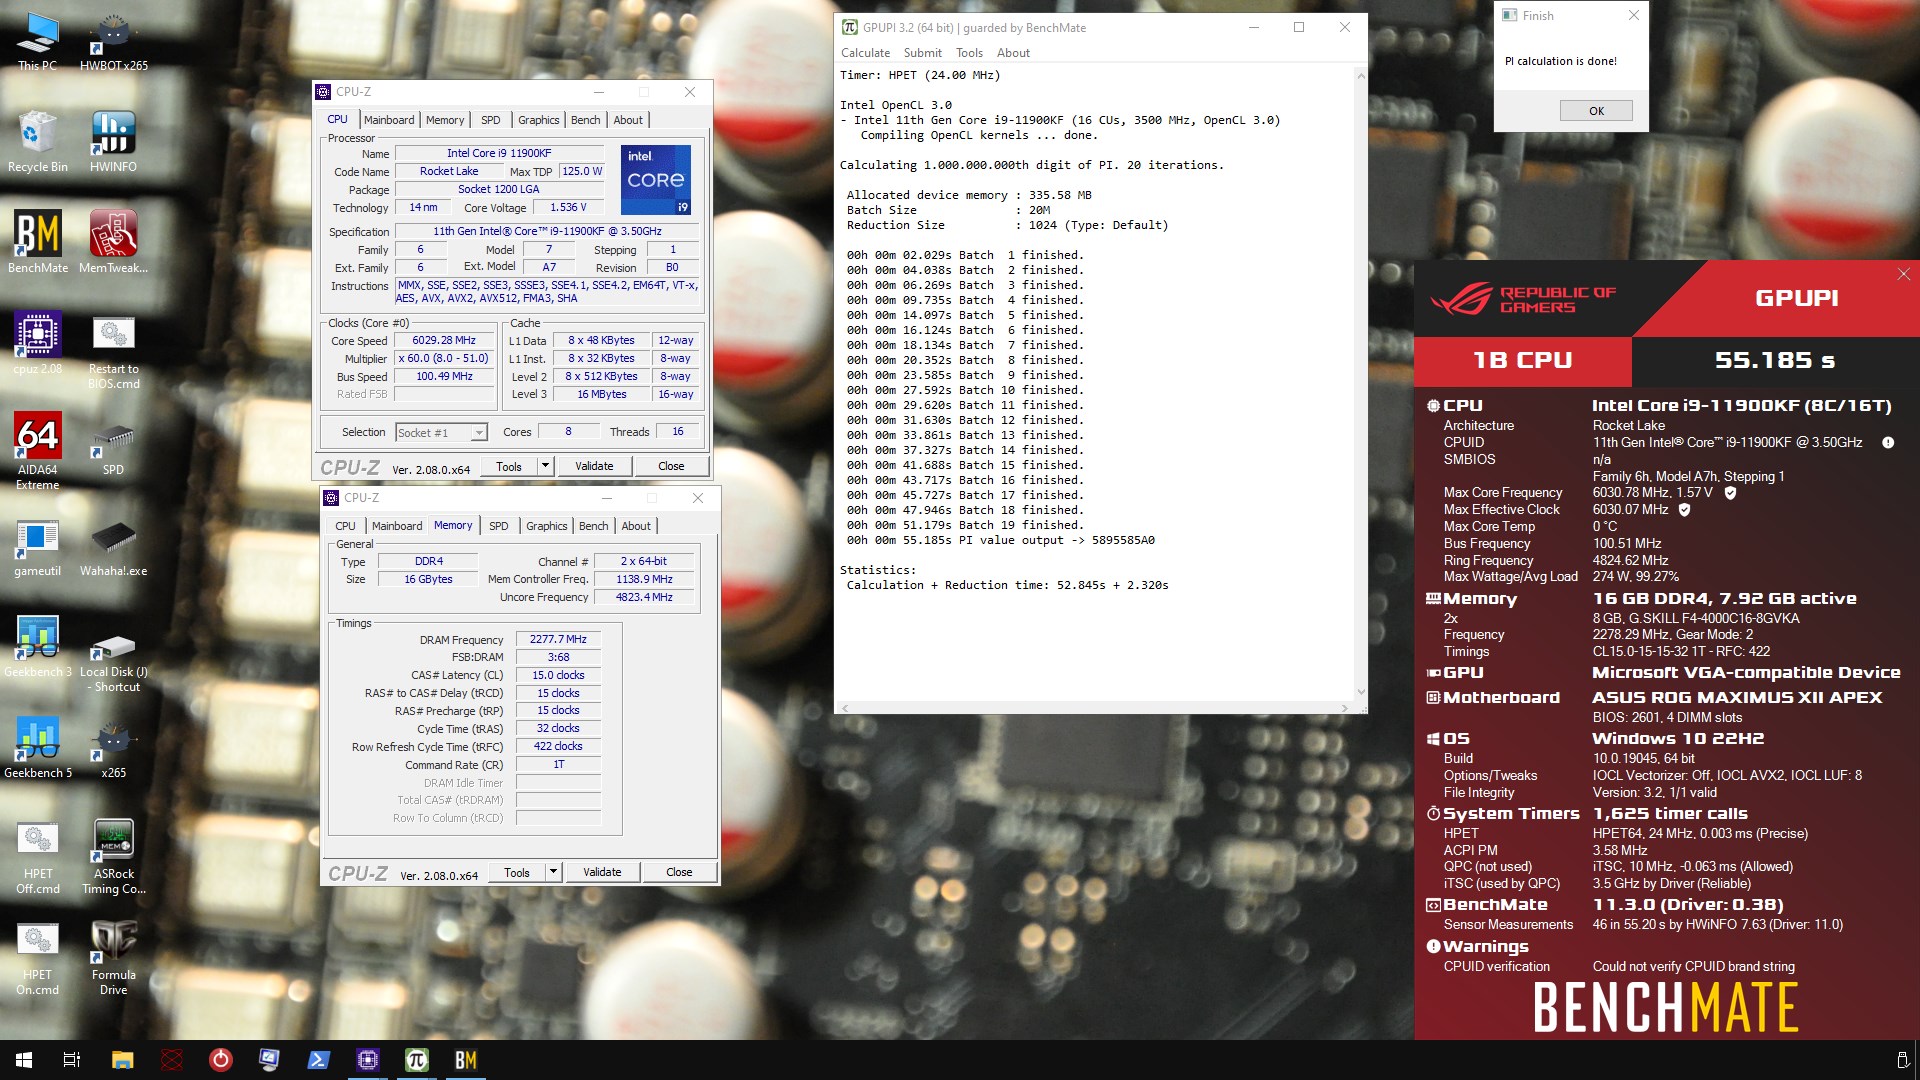Open Task View in the taskbar
The image size is (1920, 1080).
coord(72,1060)
